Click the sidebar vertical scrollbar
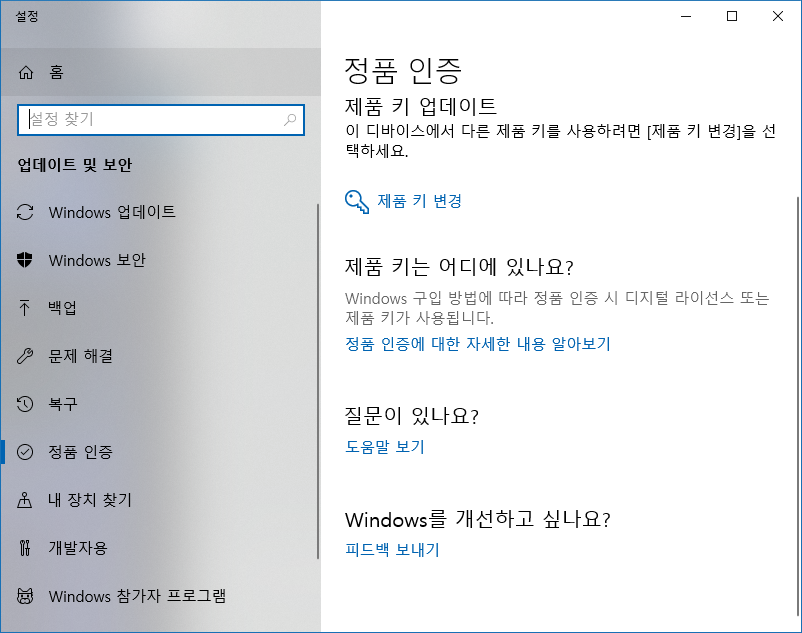The width and height of the screenshot is (802, 633). [318, 381]
